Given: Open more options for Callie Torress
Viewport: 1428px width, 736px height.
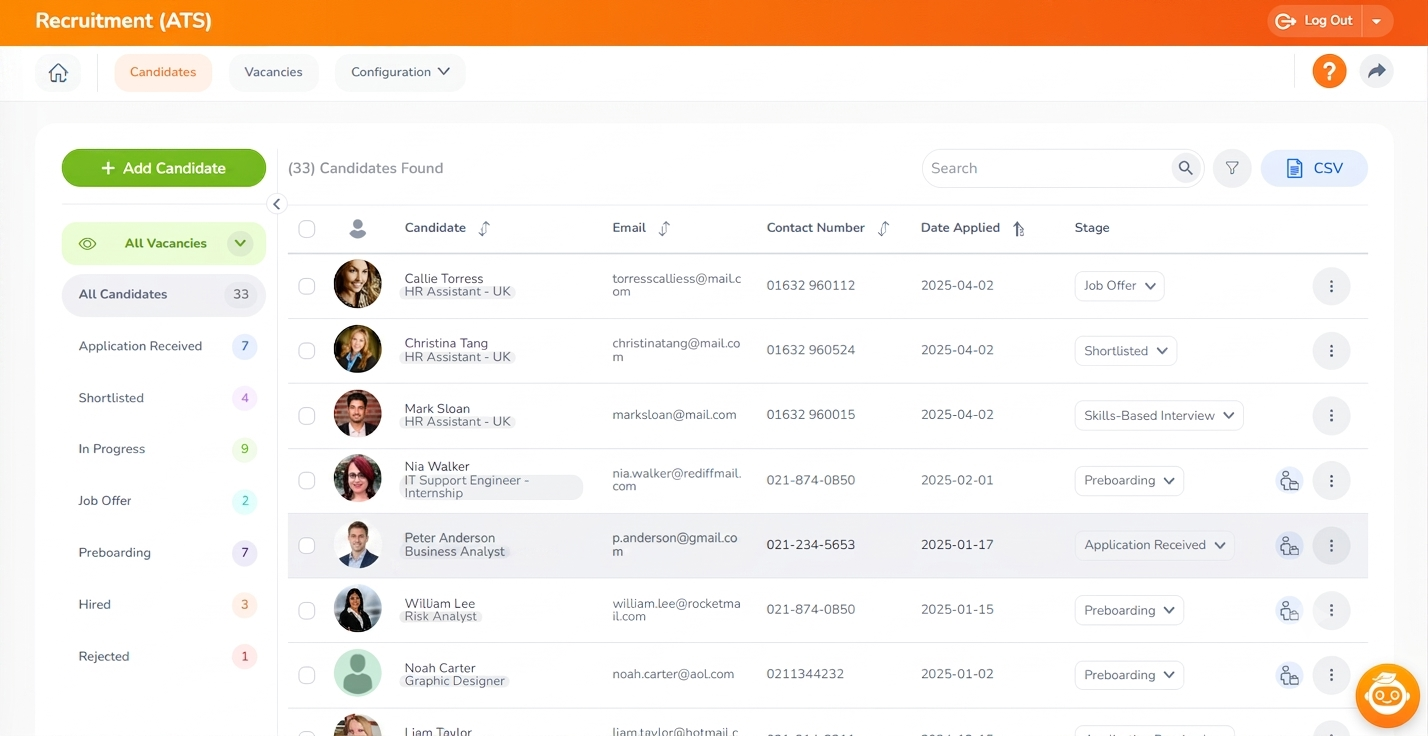Looking at the screenshot, I should (1331, 286).
